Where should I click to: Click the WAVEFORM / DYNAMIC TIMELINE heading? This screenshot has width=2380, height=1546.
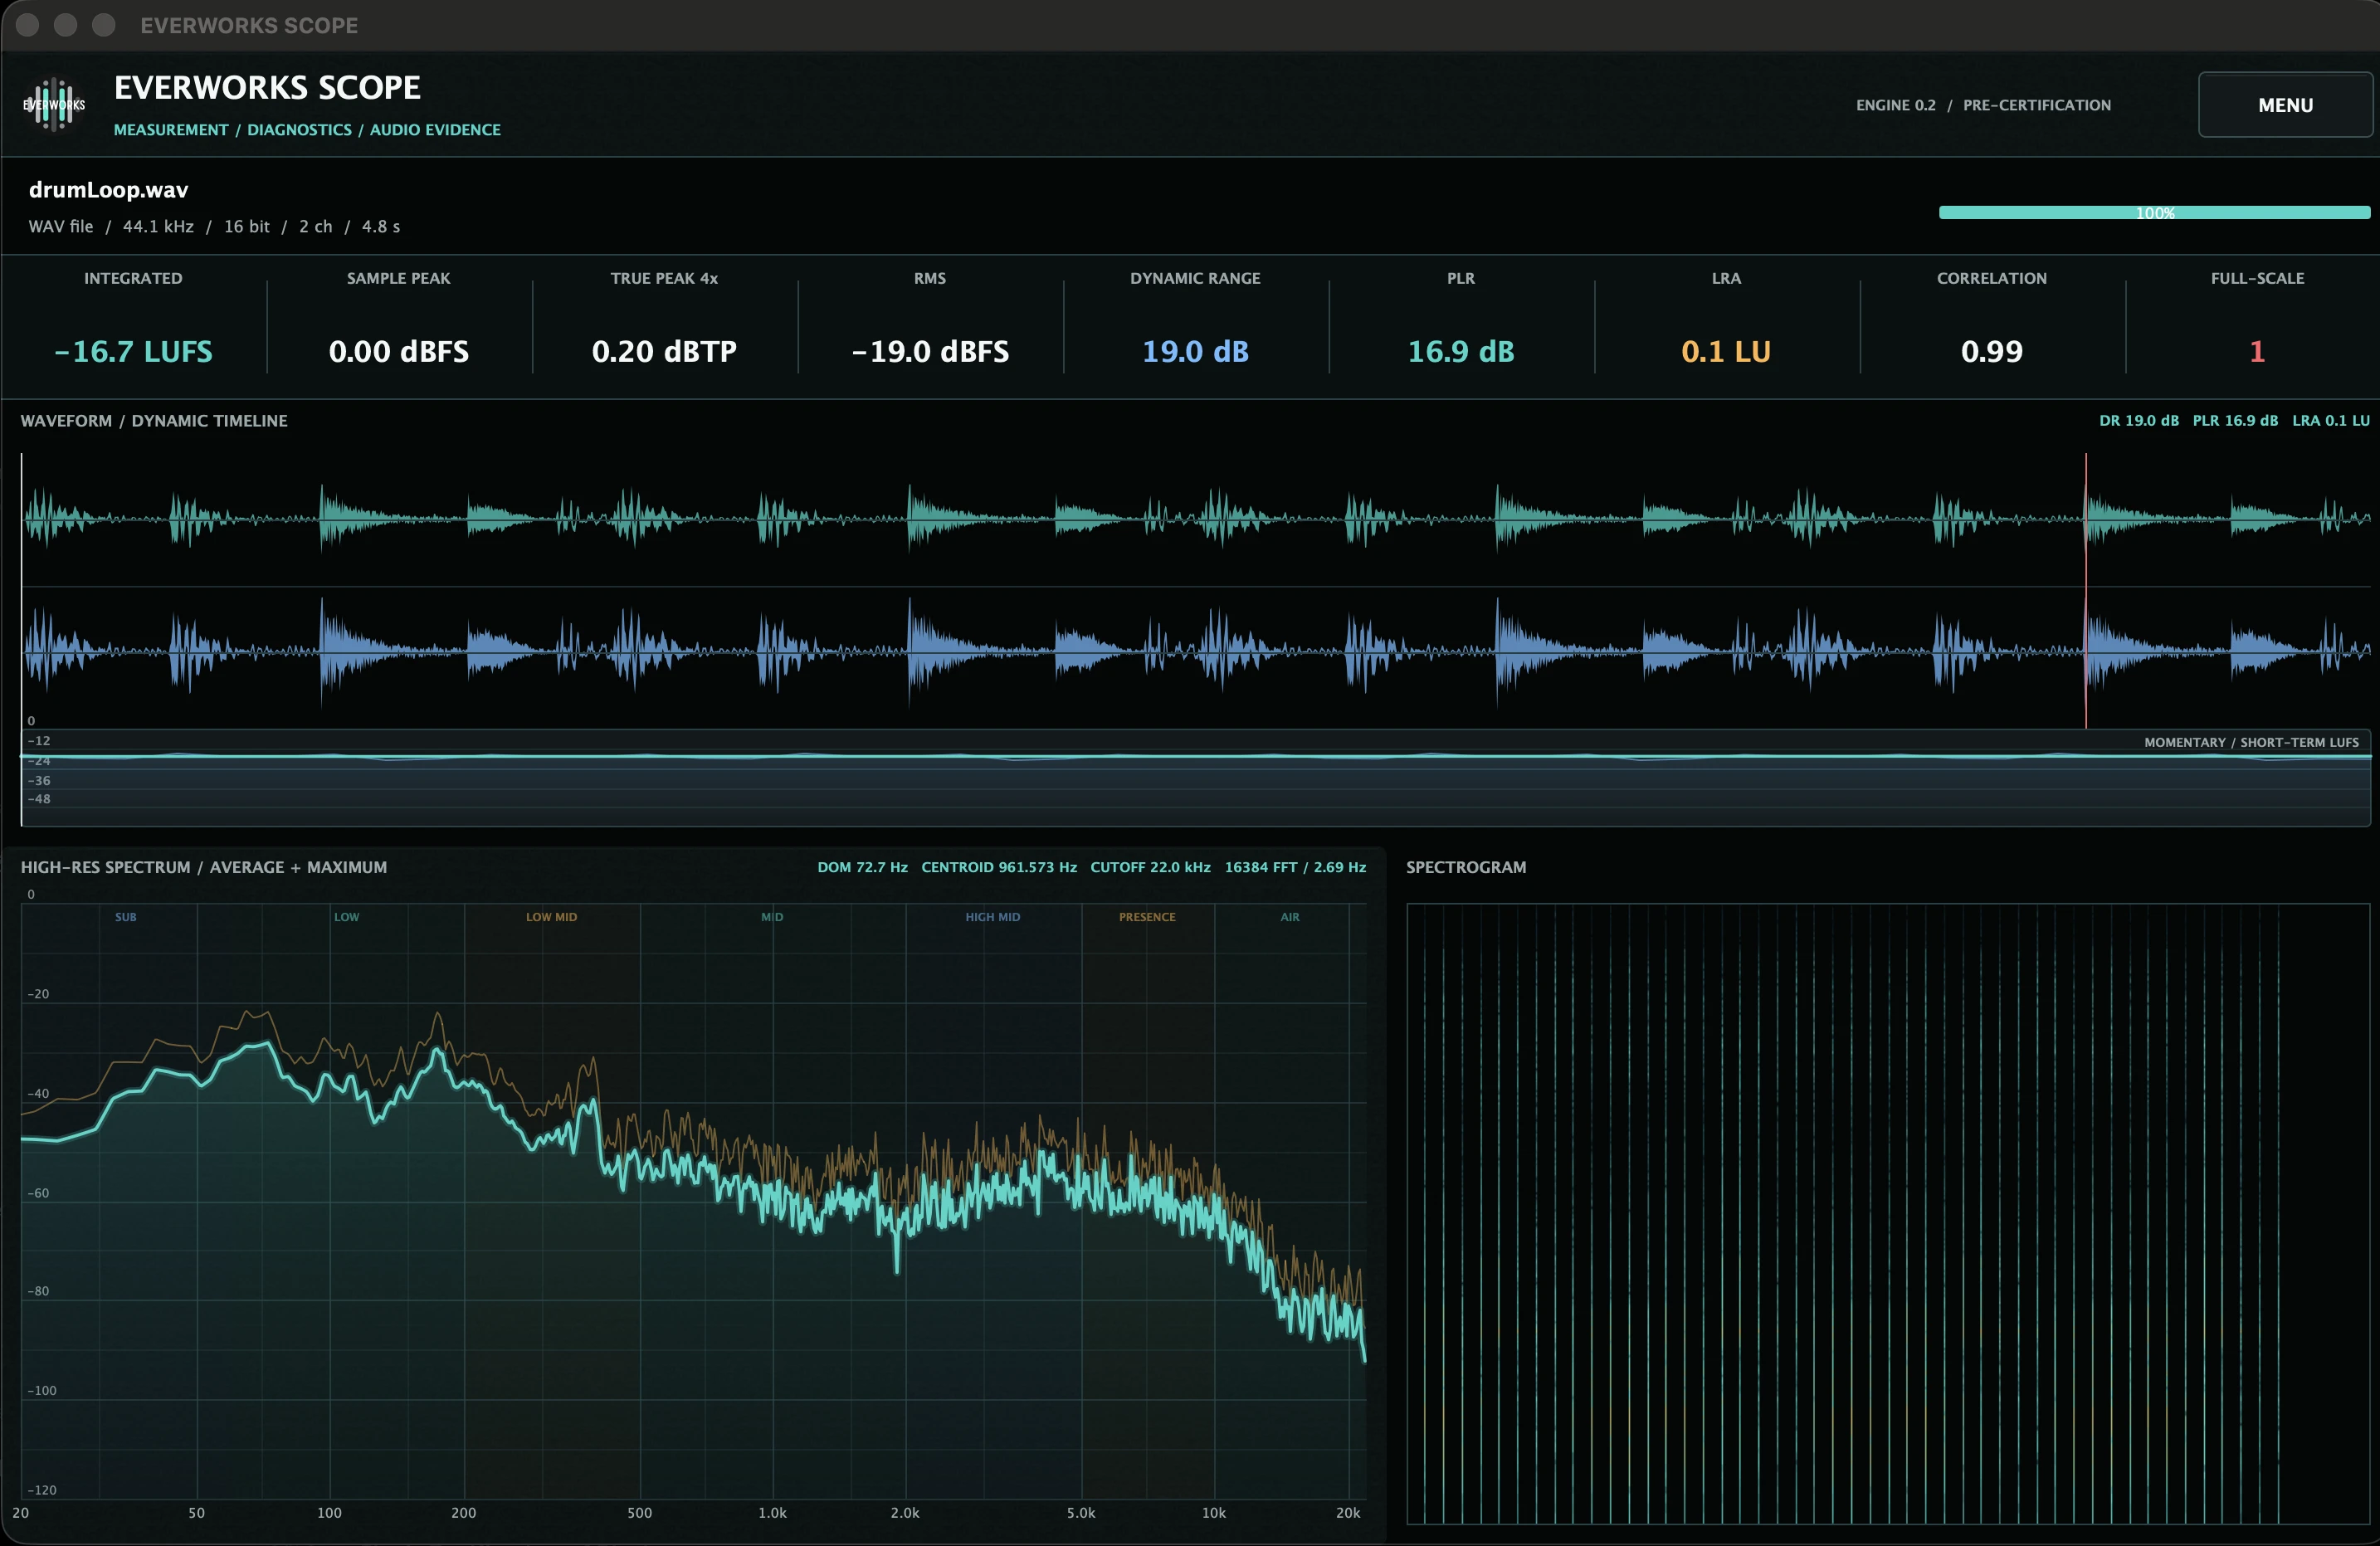[x=154, y=421]
